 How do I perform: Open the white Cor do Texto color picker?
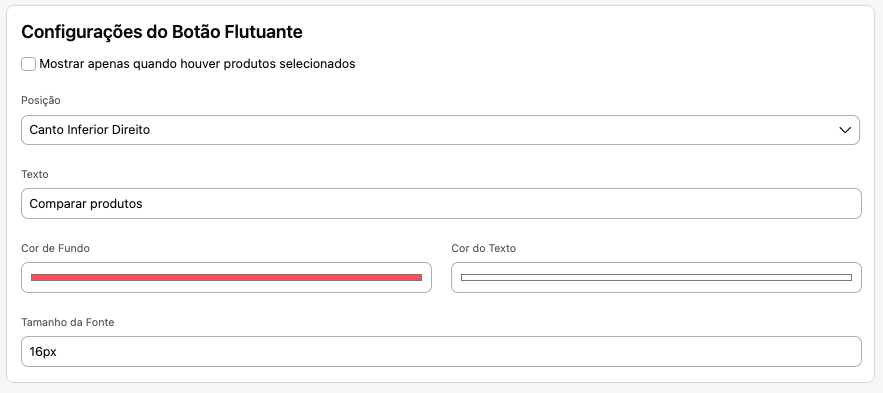click(656, 278)
